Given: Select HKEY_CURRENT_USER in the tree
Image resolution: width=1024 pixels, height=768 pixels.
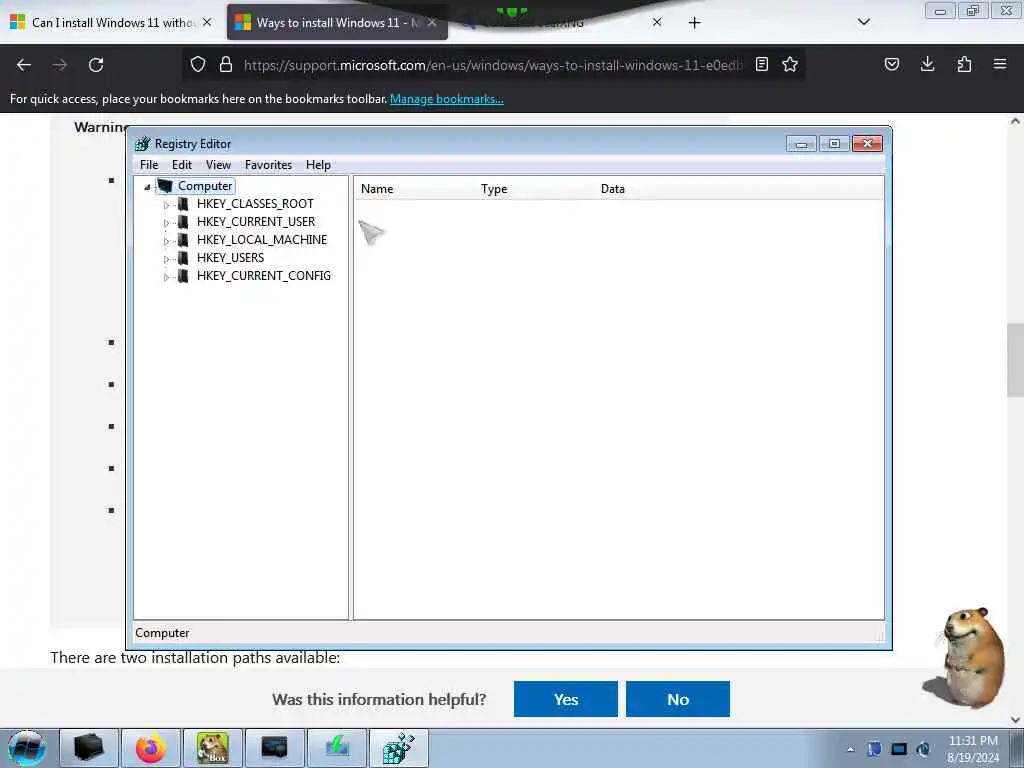Looking at the screenshot, I should tap(256, 222).
